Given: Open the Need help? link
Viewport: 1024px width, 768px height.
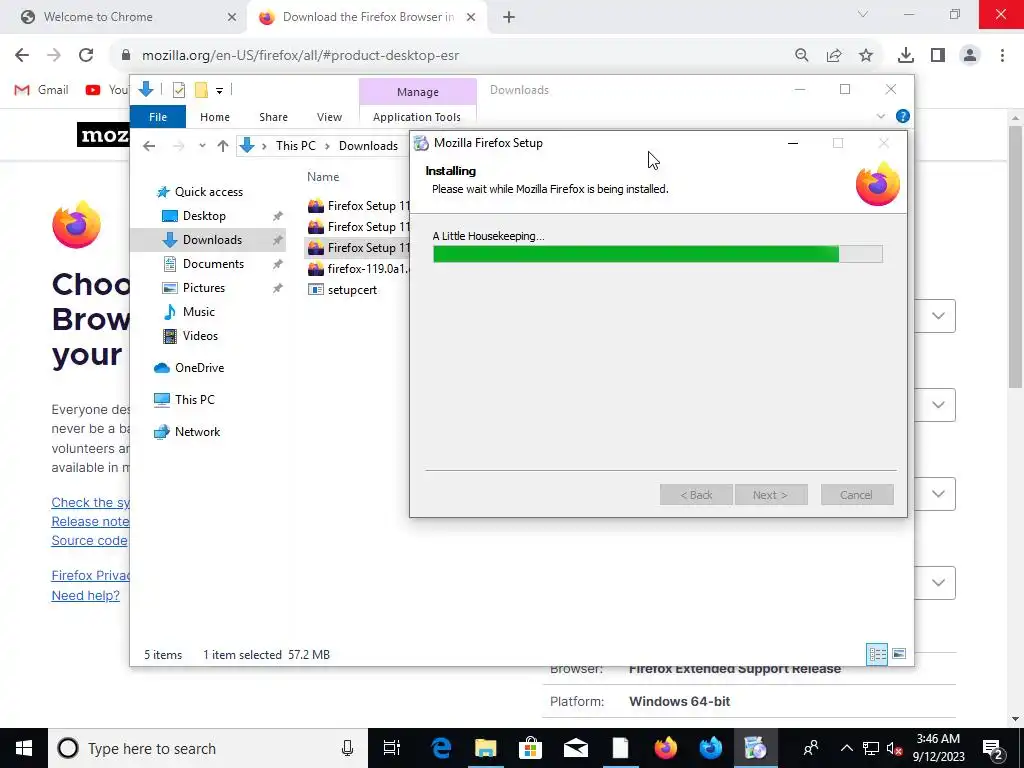Looking at the screenshot, I should pos(86,596).
